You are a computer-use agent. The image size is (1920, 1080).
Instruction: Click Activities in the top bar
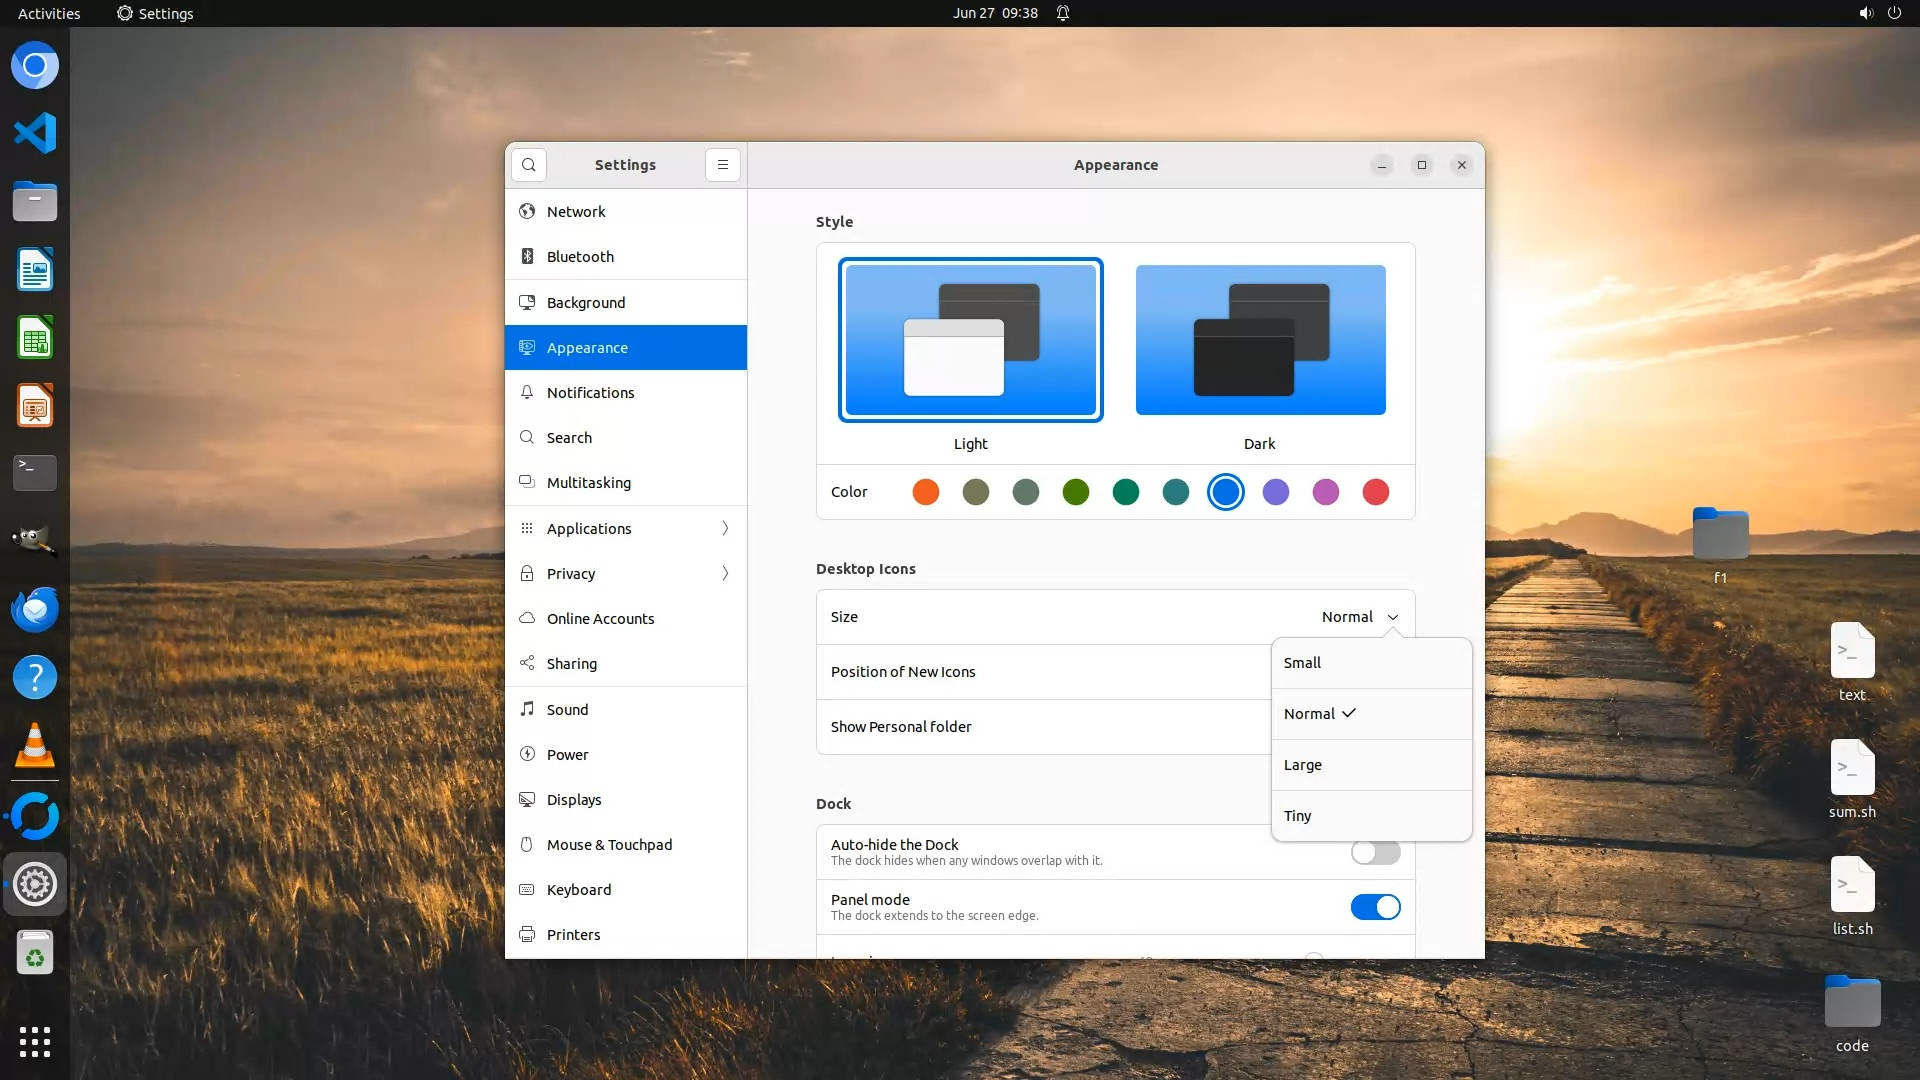49,13
